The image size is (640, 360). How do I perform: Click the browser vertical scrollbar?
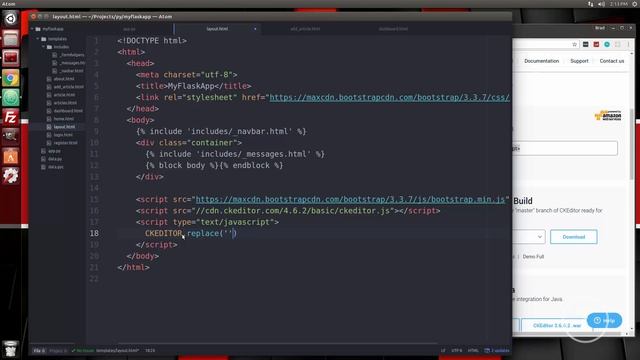click(632, 144)
